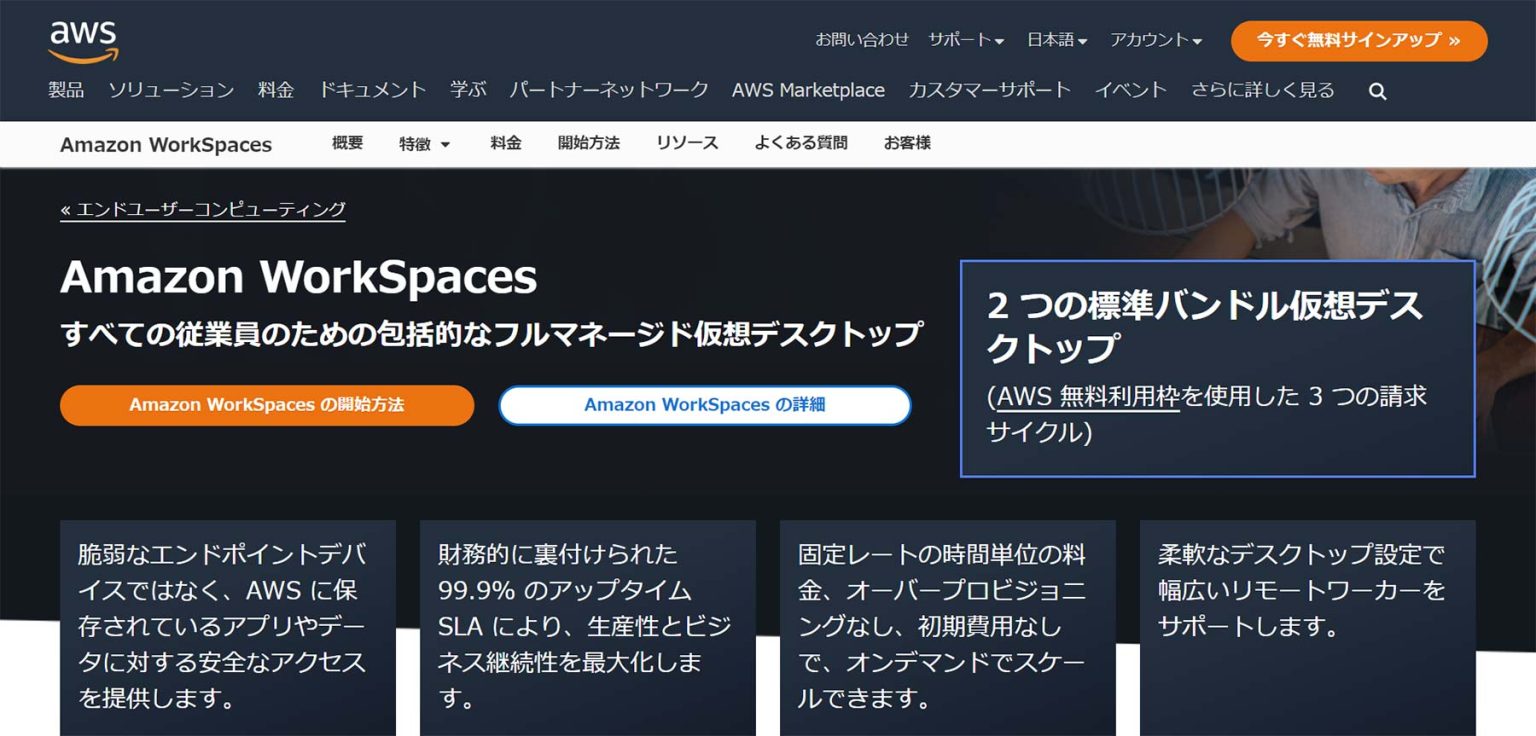Click 今すぐ無料サインアップ button
The height and width of the screenshot is (736, 1536).
point(1357,41)
